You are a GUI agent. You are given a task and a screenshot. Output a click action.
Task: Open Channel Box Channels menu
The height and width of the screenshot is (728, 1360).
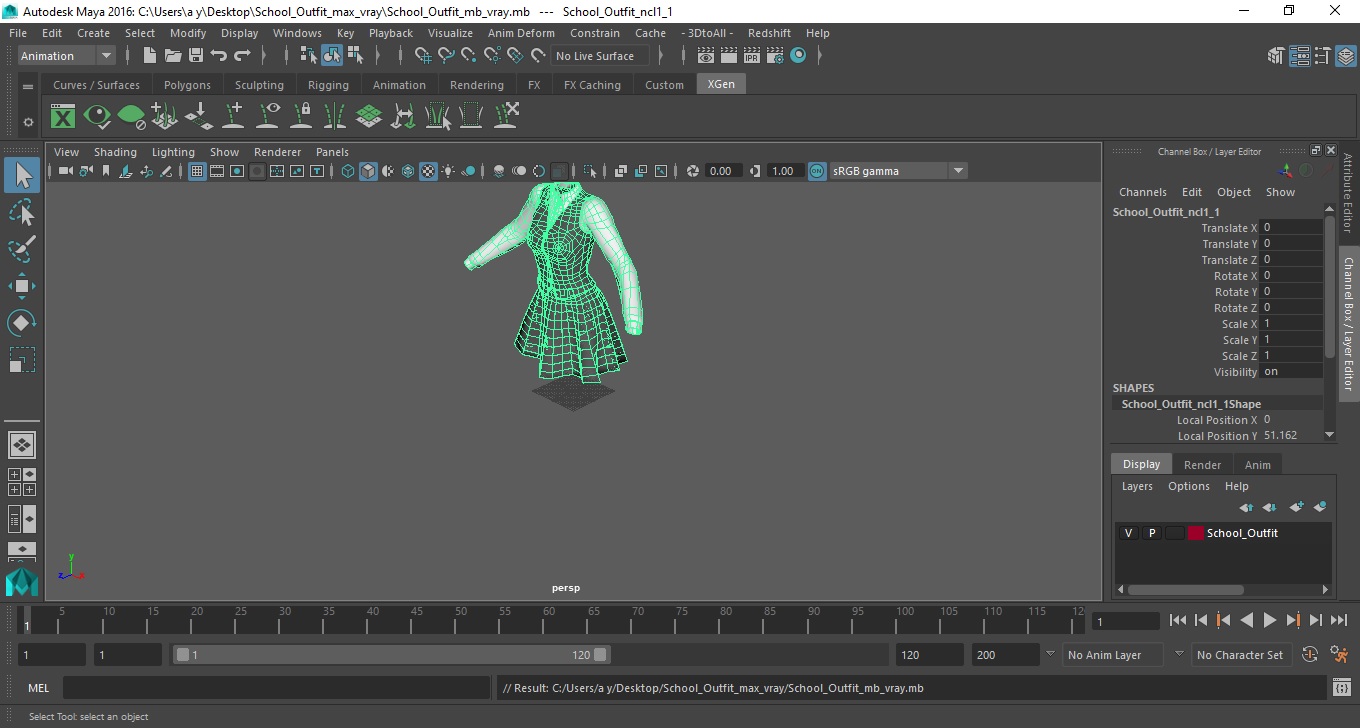click(x=1143, y=192)
